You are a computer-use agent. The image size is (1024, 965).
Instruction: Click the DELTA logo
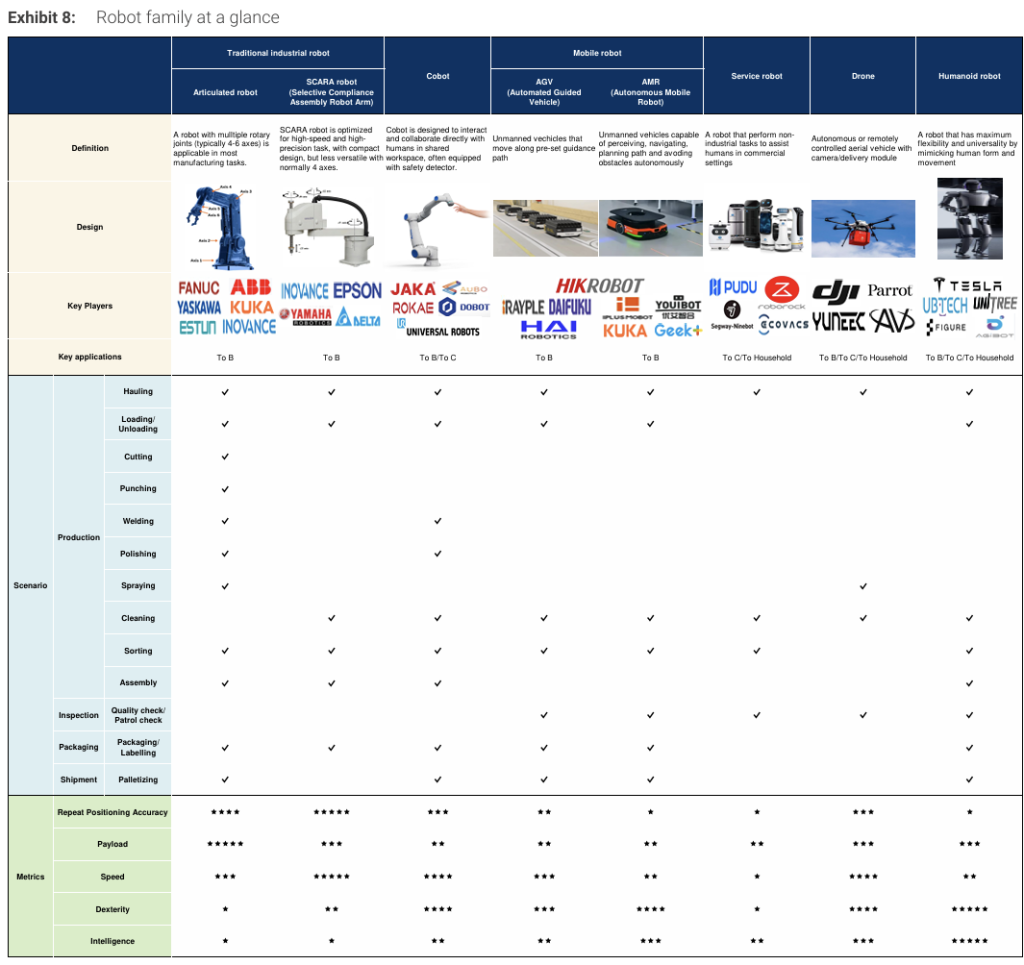[x=359, y=318]
